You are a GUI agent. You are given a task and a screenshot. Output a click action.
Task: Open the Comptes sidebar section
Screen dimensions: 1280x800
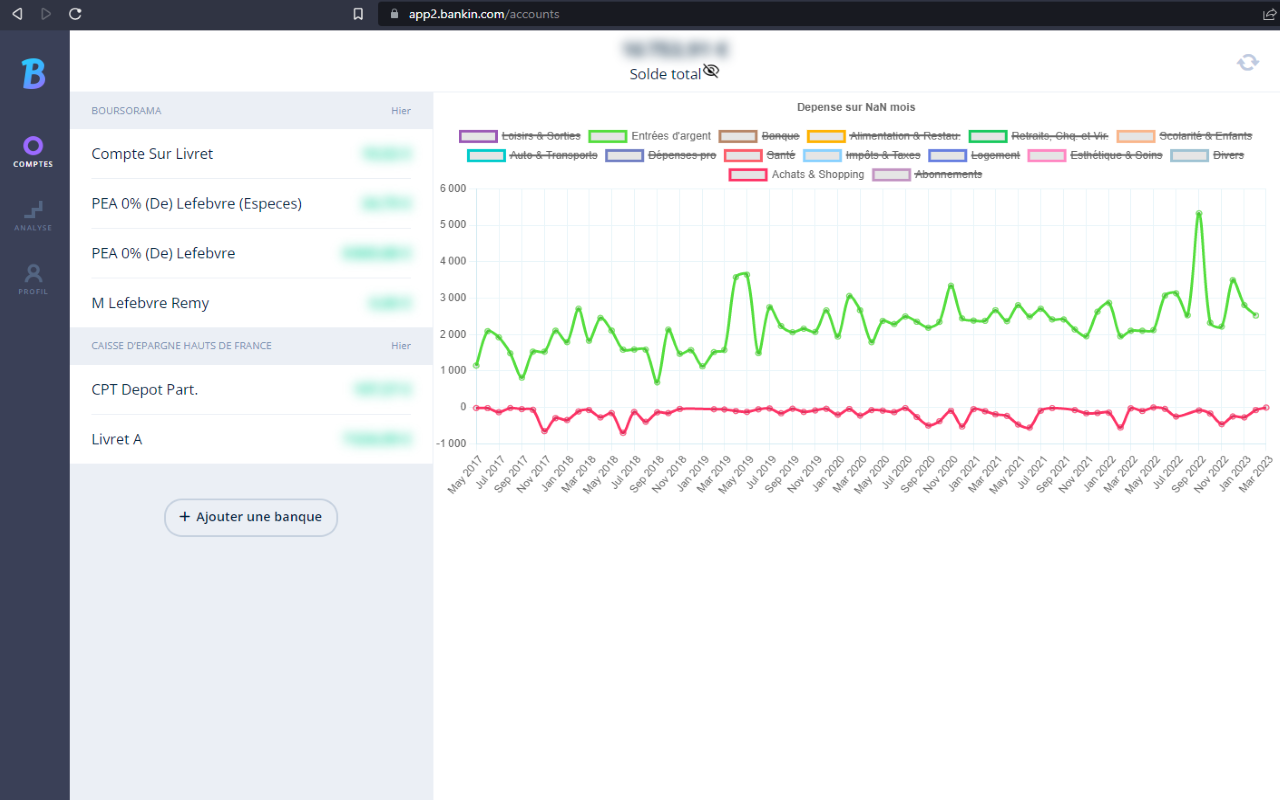33,152
